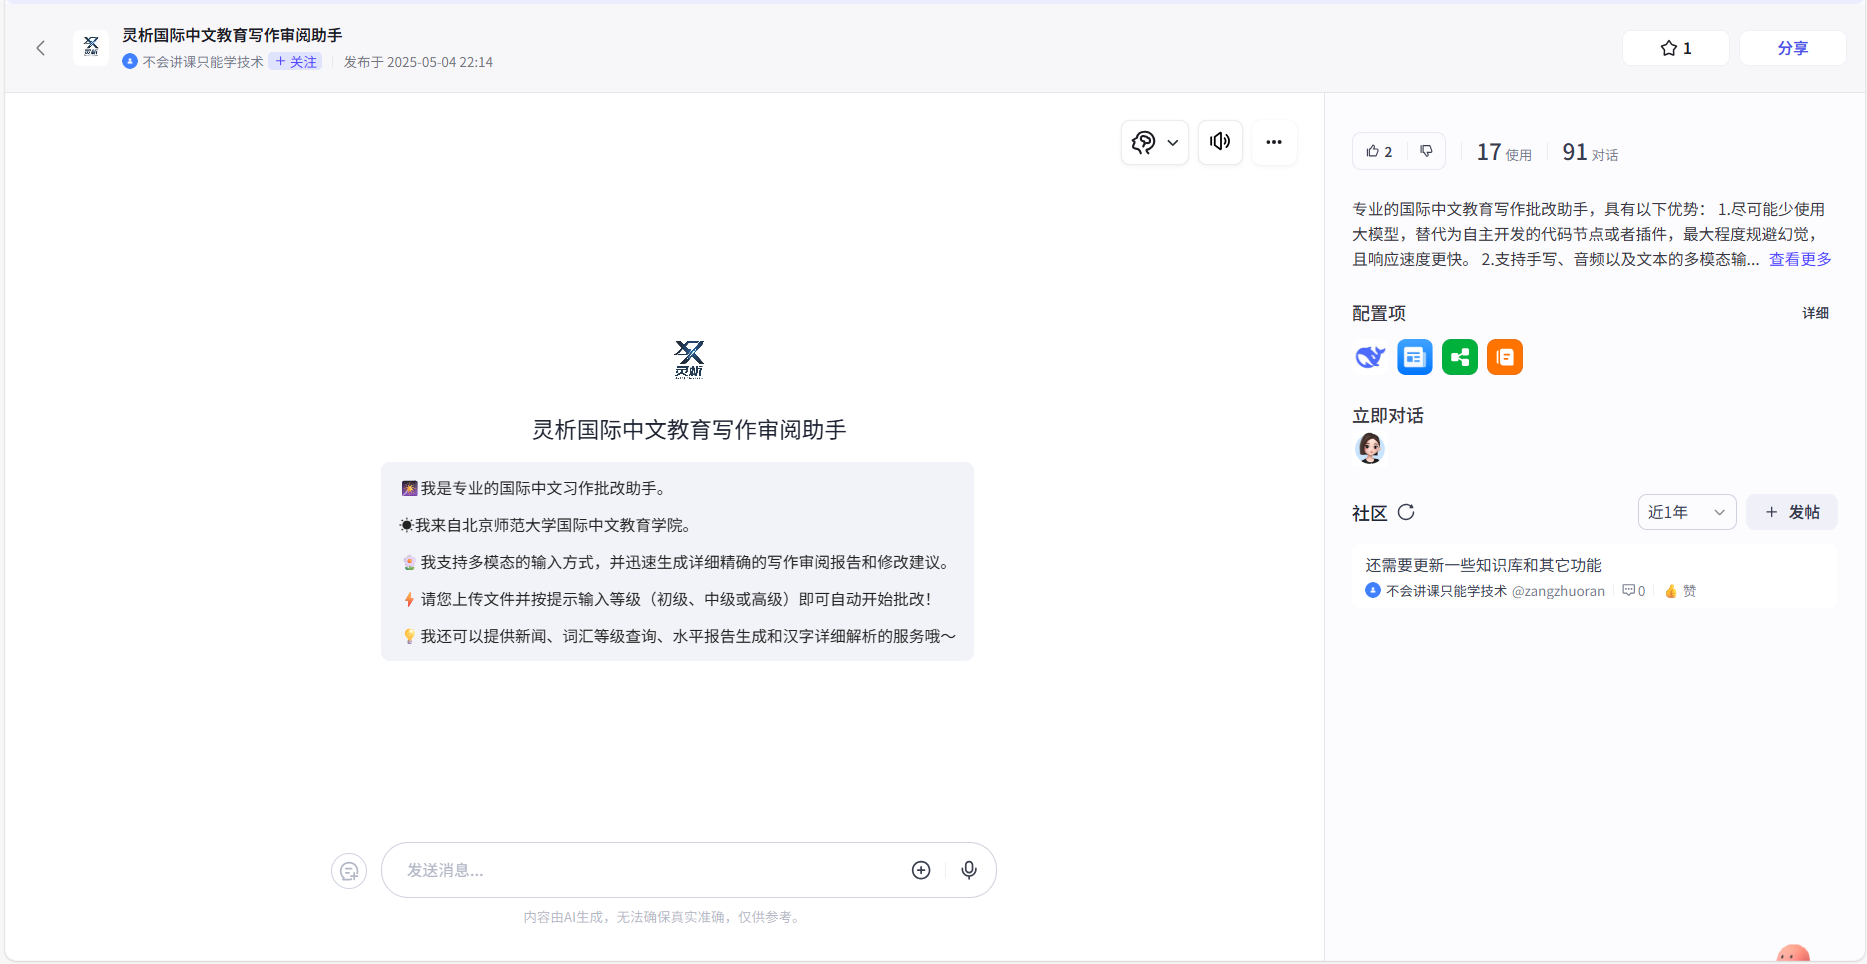Screen dimensions: 1867x964
Task: Toggle the thumbs down dislike button
Action: click(x=1426, y=152)
